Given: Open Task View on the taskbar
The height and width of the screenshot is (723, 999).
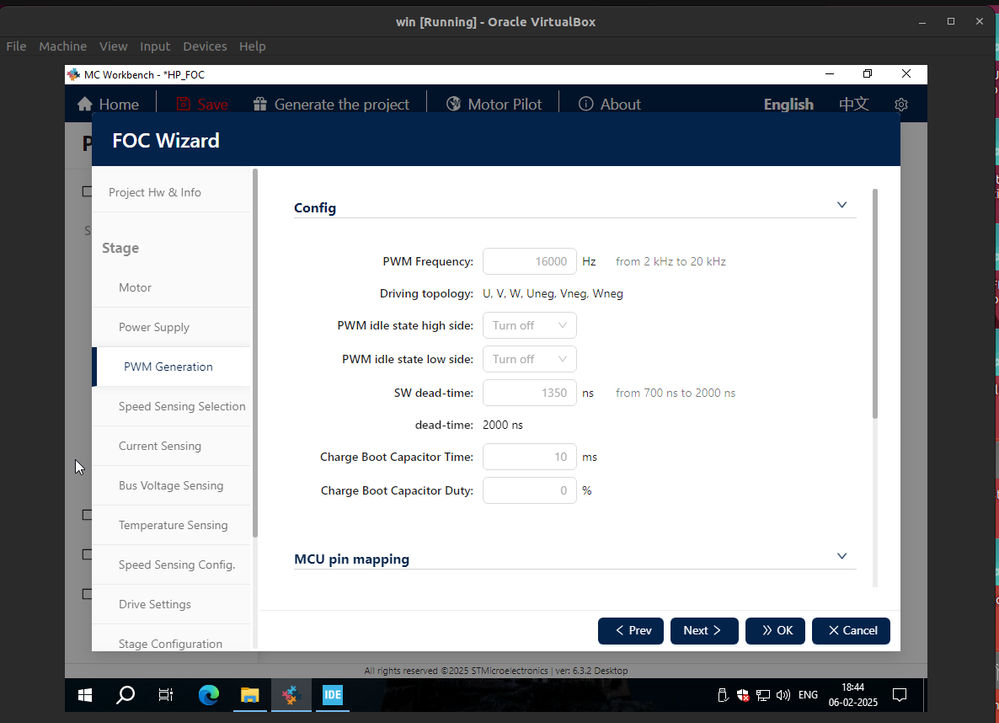Looking at the screenshot, I should click(x=166, y=695).
